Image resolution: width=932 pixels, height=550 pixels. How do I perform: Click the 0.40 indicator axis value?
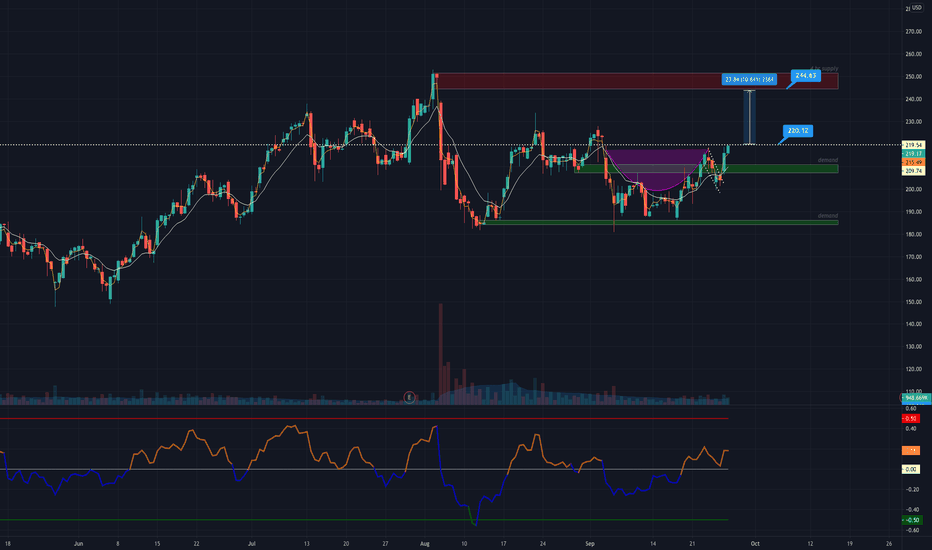[x=911, y=429]
